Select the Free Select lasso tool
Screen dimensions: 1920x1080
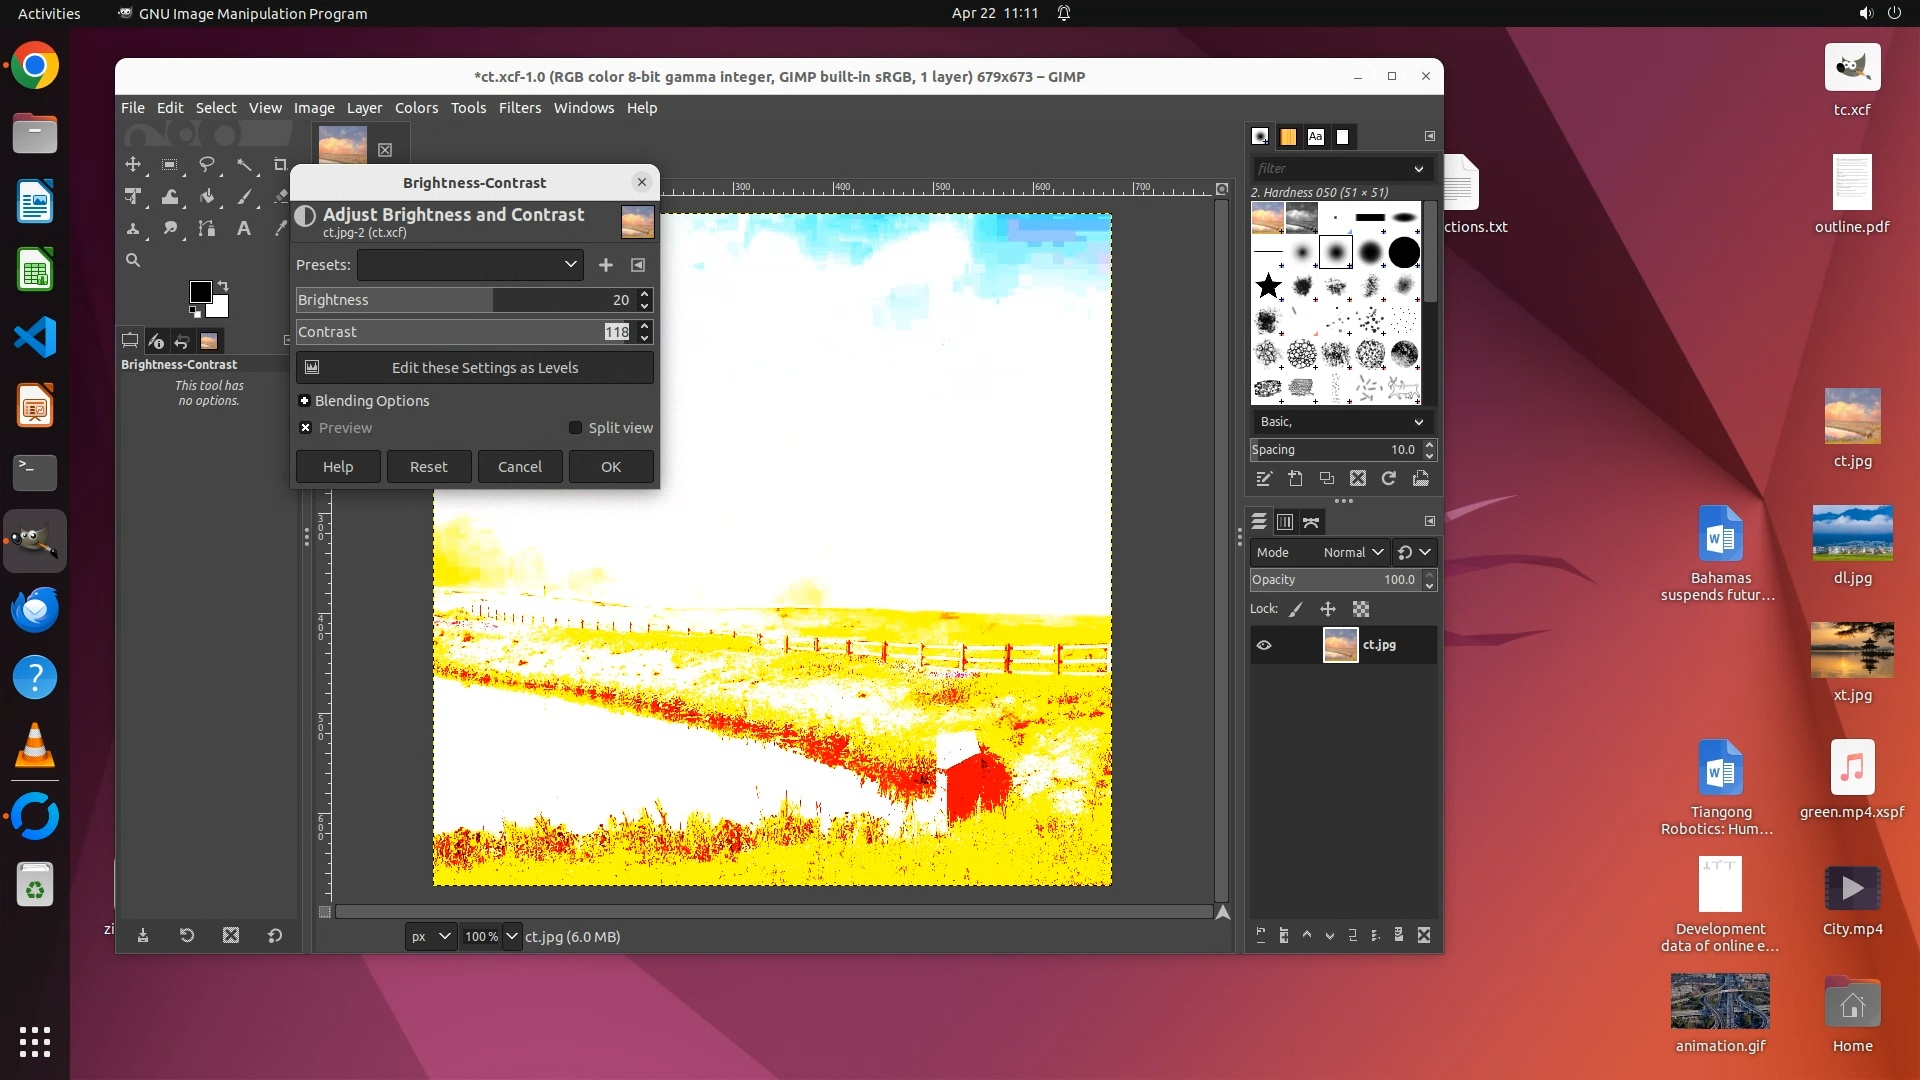click(x=207, y=165)
